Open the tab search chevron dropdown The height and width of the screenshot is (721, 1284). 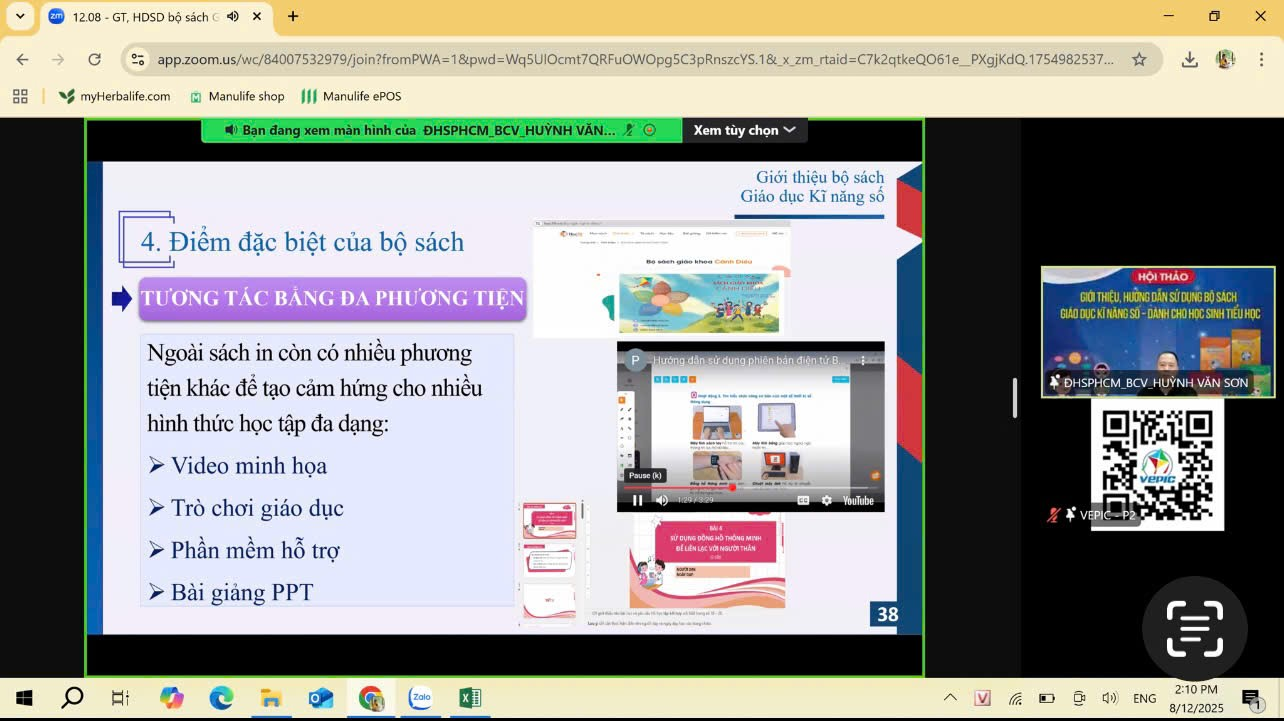coord(20,17)
